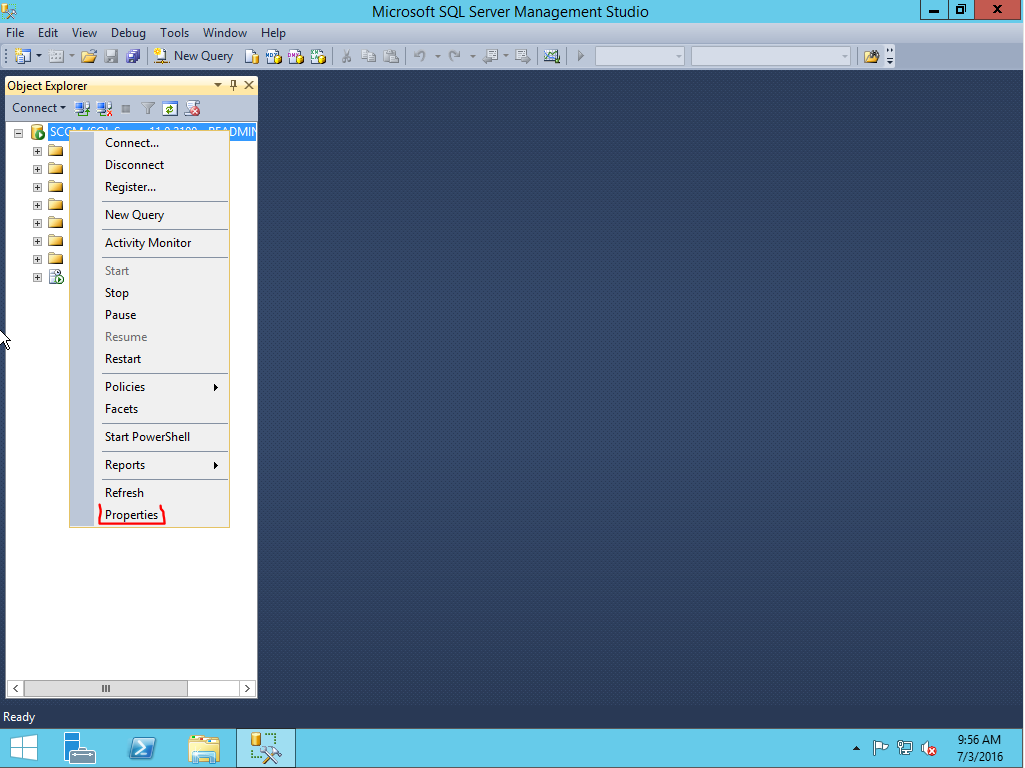The image size is (1025, 768).
Task: Choose Stop in the context menu
Action: pyautogui.click(x=117, y=293)
